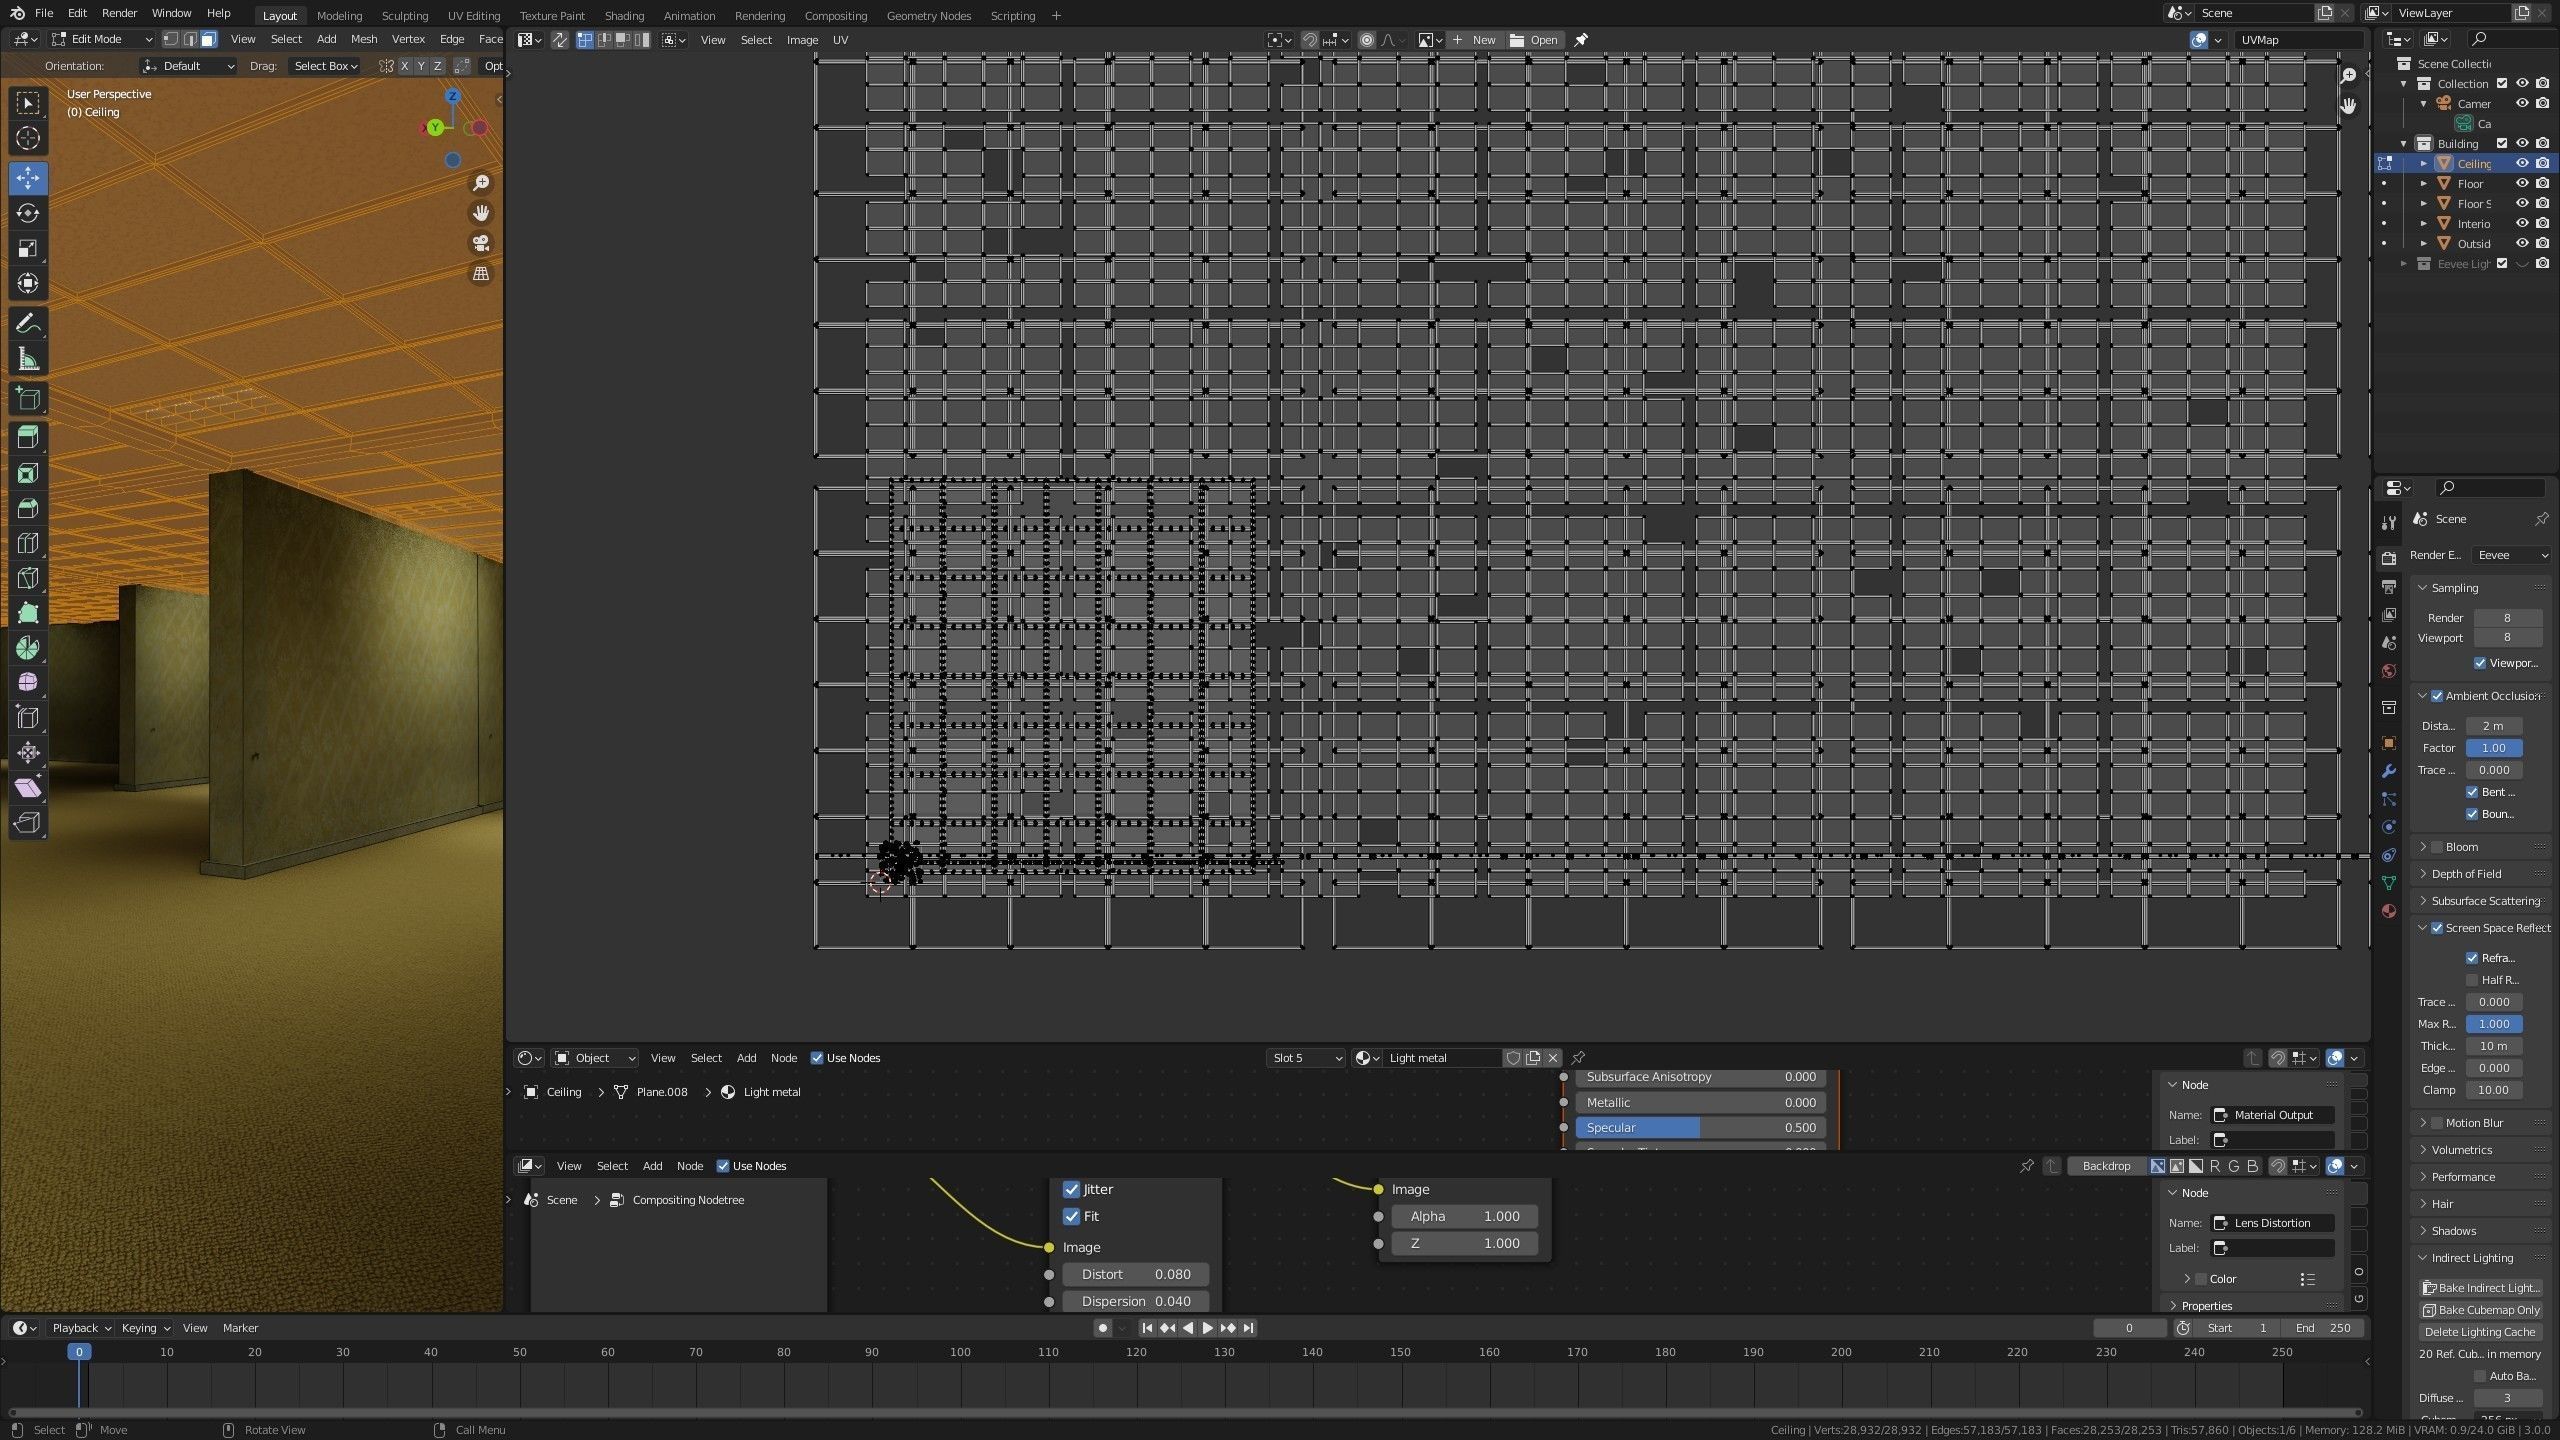Select the Poly Build tool

pos(28,613)
